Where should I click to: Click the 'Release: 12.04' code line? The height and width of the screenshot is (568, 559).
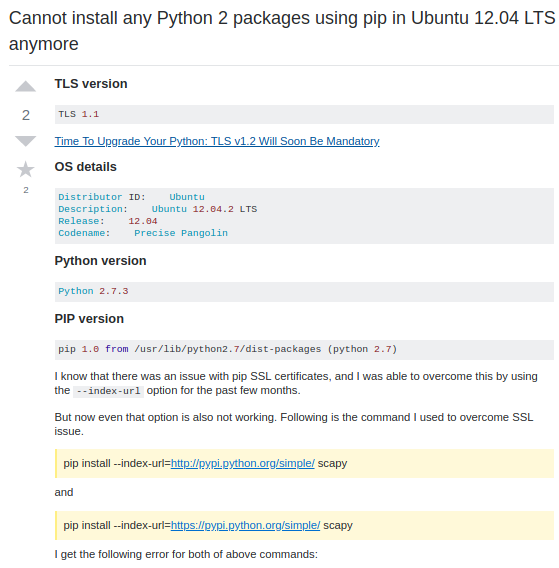[108, 221]
